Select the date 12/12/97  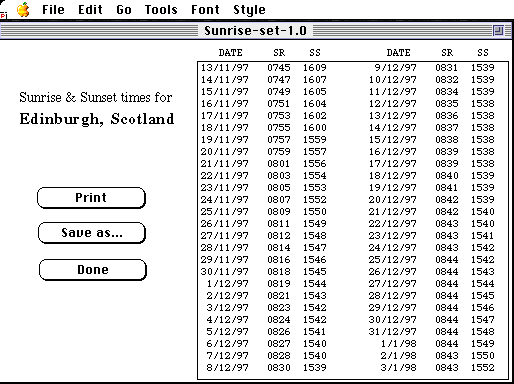click(393, 104)
